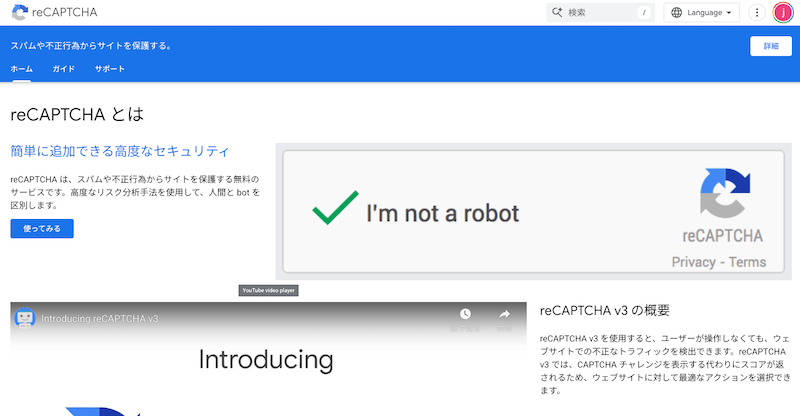
Task: Click the Watch Later clock icon
Action: pyautogui.click(x=465, y=315)
